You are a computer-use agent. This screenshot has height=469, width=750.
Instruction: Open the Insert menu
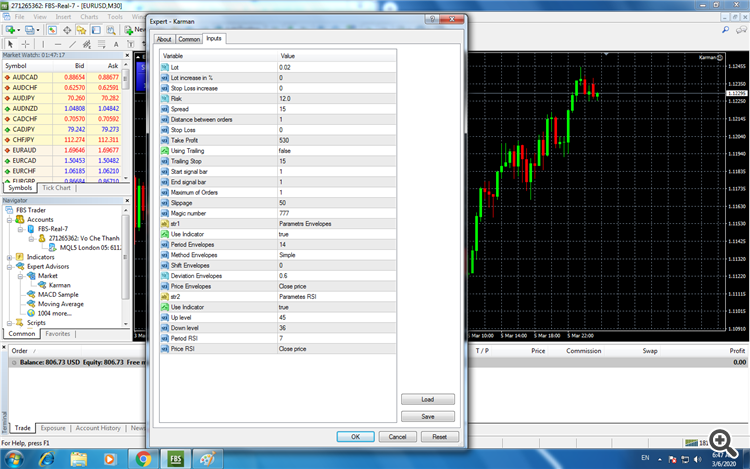click(63, 17)
